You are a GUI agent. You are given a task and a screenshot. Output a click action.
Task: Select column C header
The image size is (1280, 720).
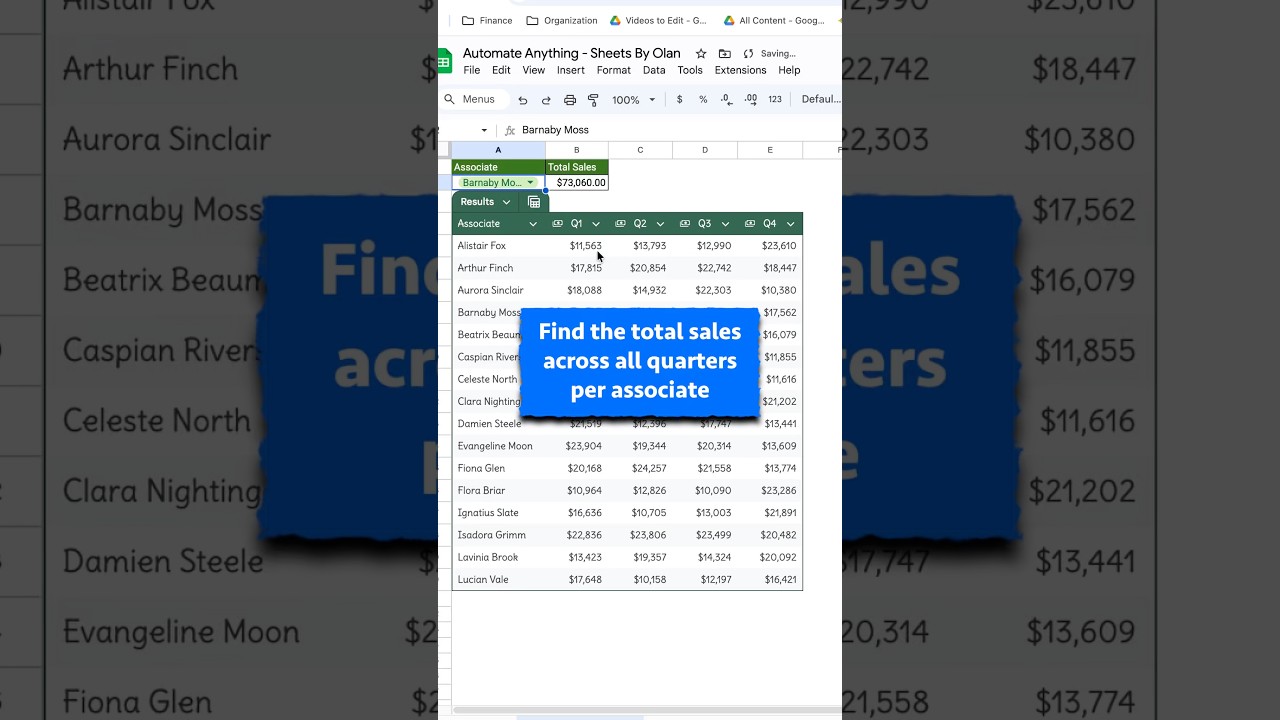[640, 150]
